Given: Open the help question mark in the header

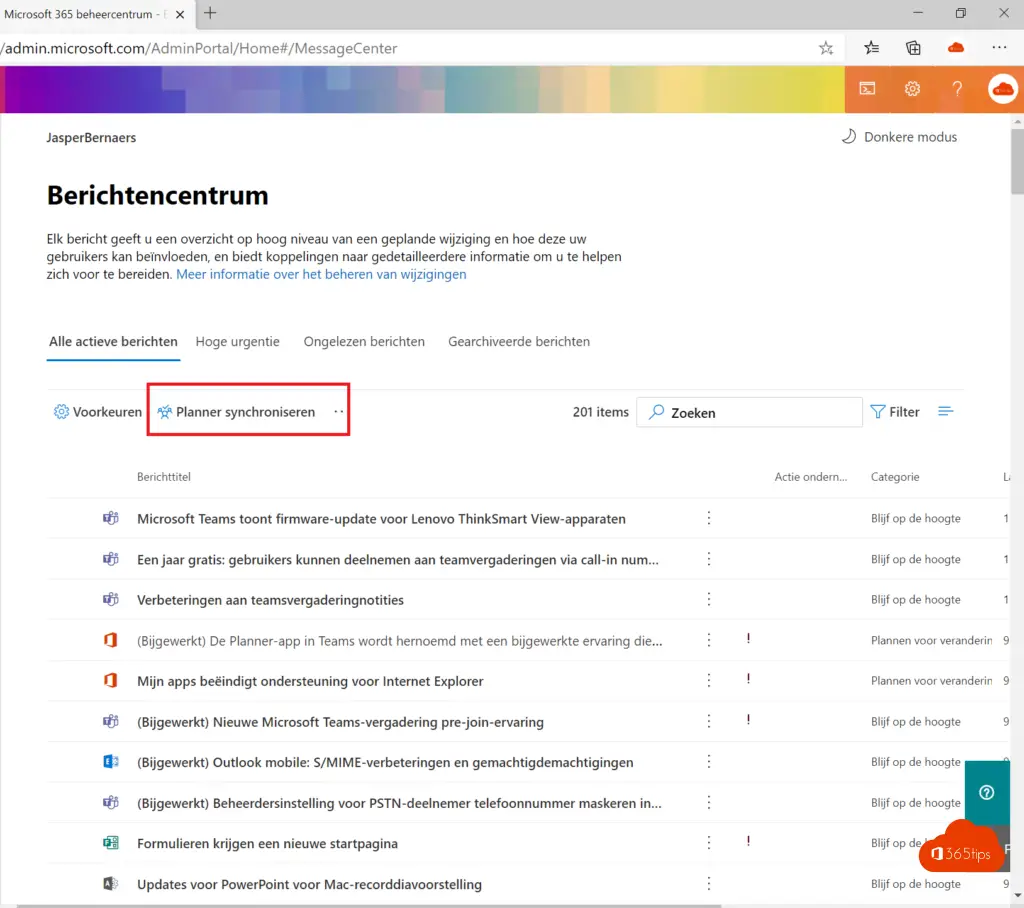Looking at the screenshot, I should point(957,89).
